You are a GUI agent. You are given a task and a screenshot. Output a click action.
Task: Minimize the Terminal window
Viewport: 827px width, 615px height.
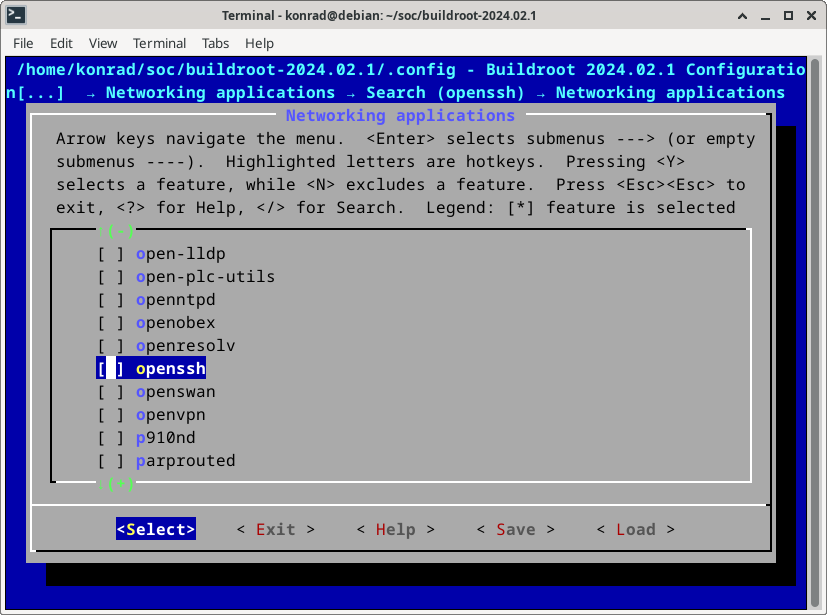765,16
